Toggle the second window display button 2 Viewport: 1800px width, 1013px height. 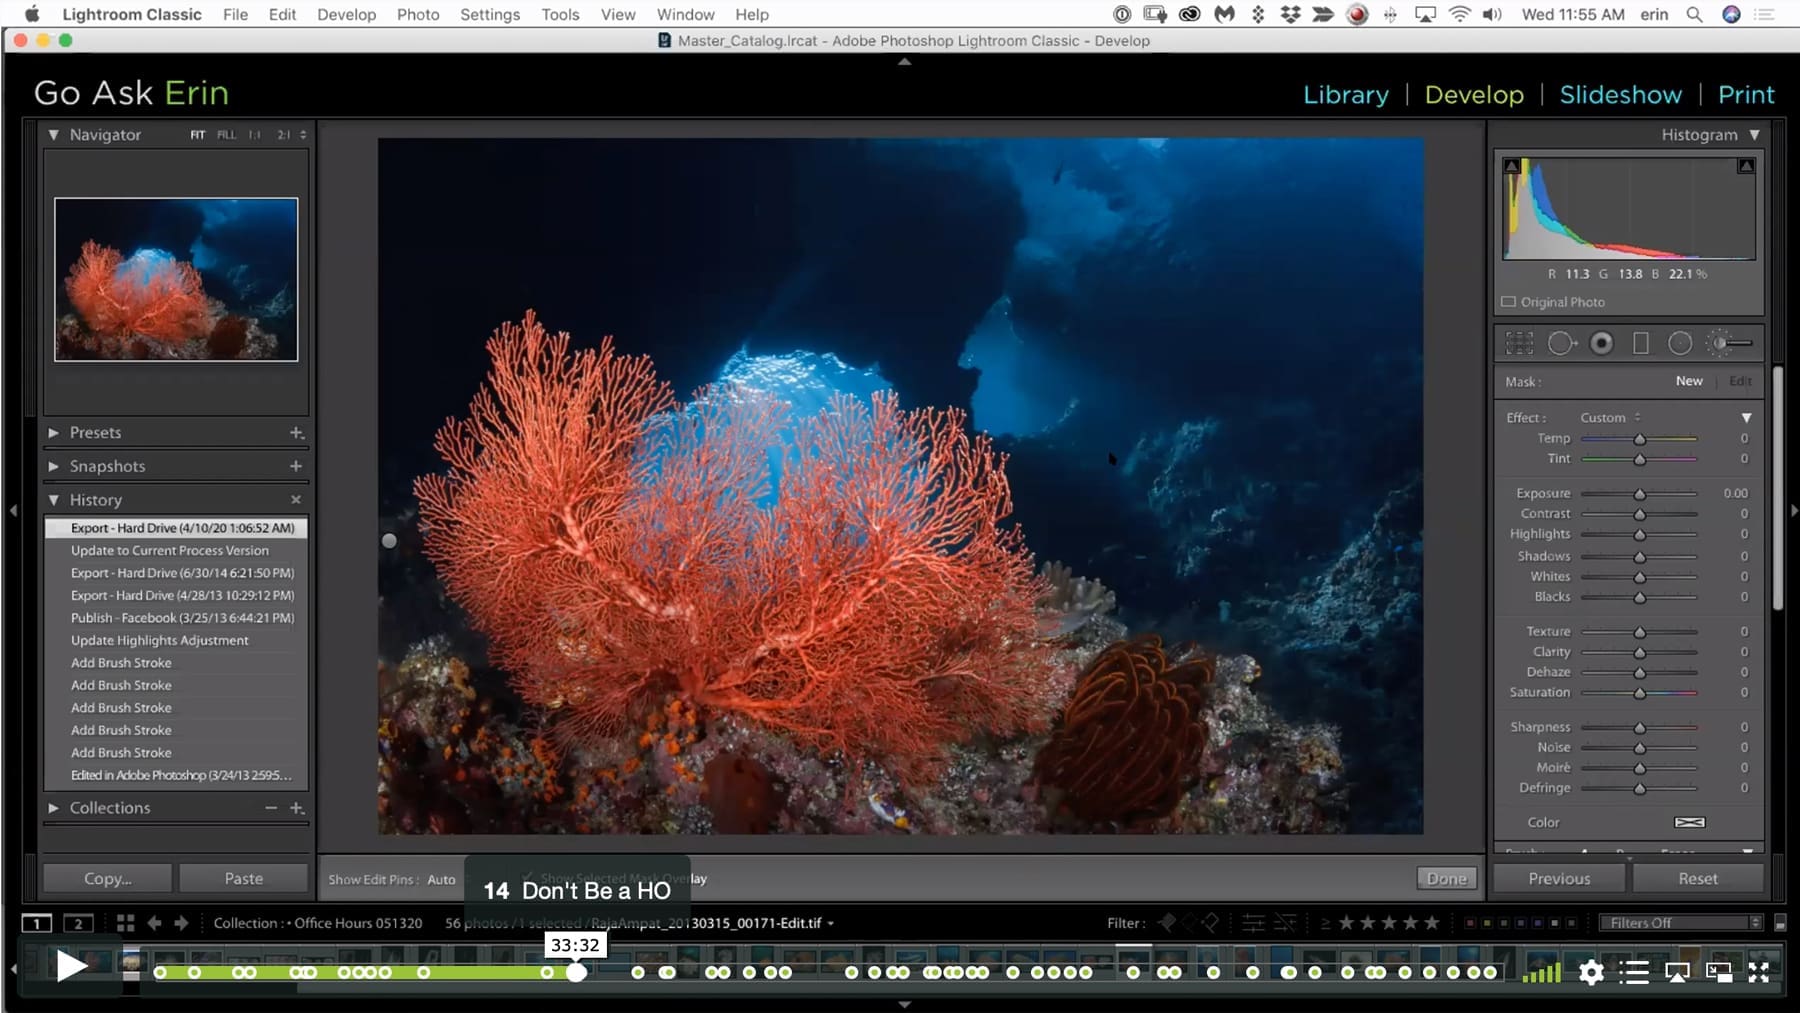click(78, 923)
